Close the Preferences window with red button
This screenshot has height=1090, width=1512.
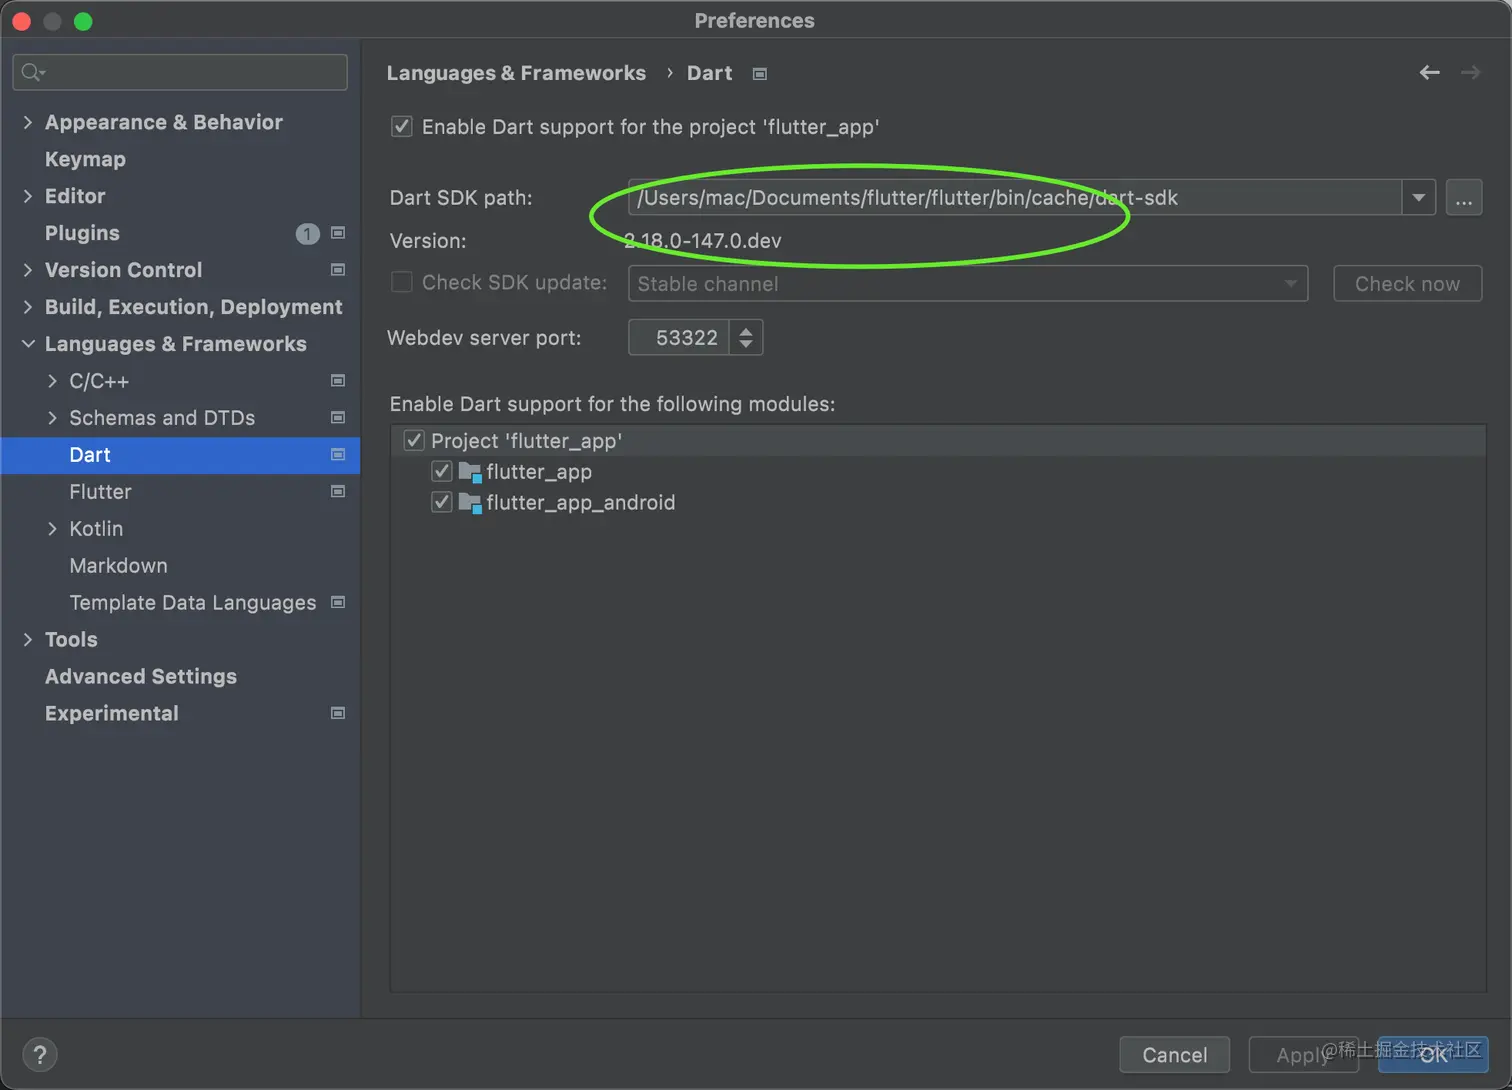(x=22, y=21)
